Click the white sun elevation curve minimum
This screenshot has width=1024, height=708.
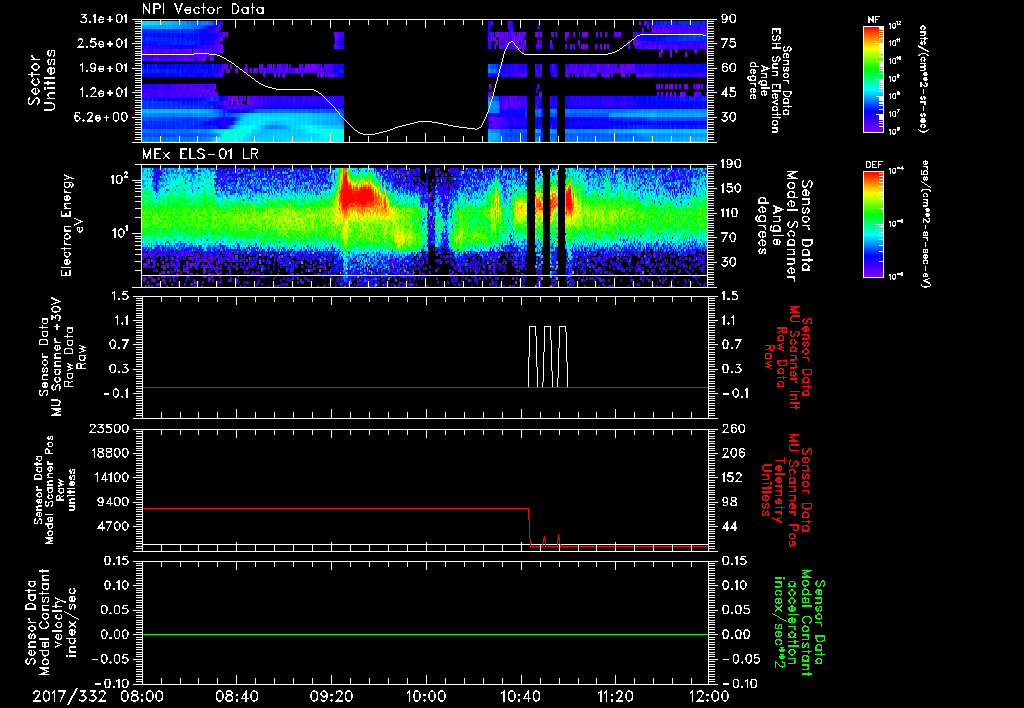pyautogui.click(x=368, y=135)
